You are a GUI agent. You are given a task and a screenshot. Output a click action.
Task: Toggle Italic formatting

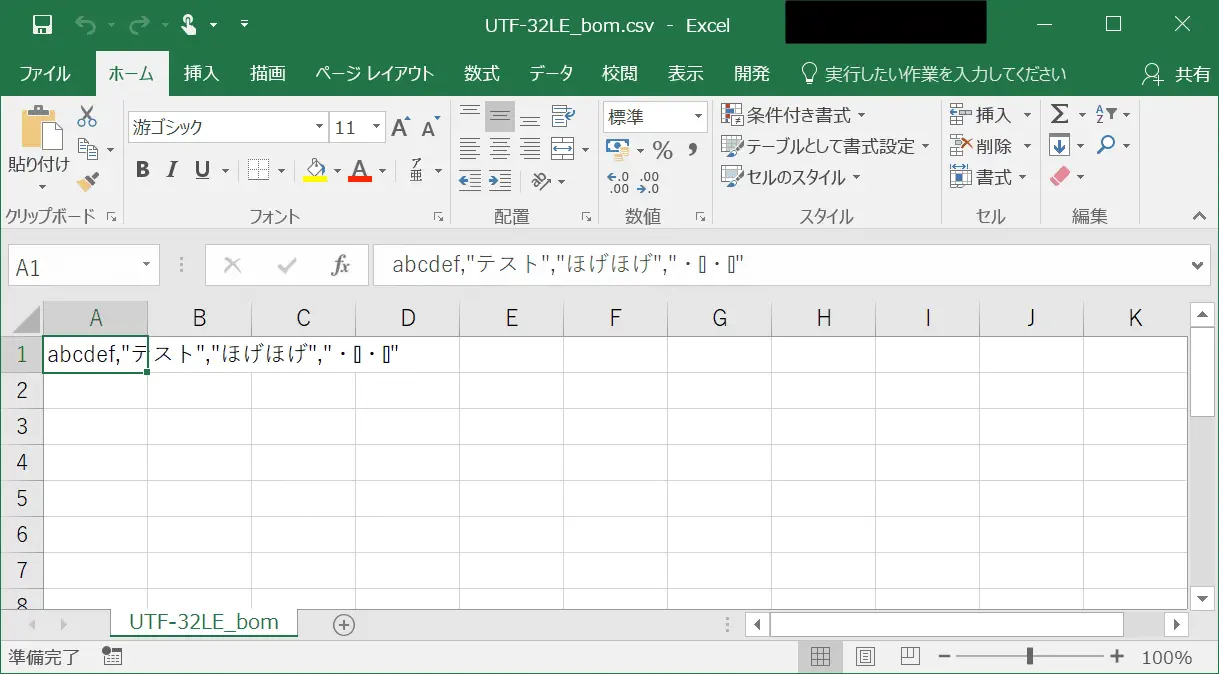[172, 170]
